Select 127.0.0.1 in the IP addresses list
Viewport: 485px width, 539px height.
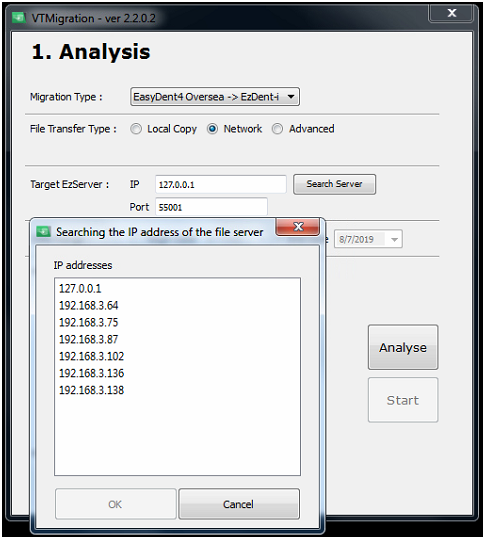click(x=80, y=288)
